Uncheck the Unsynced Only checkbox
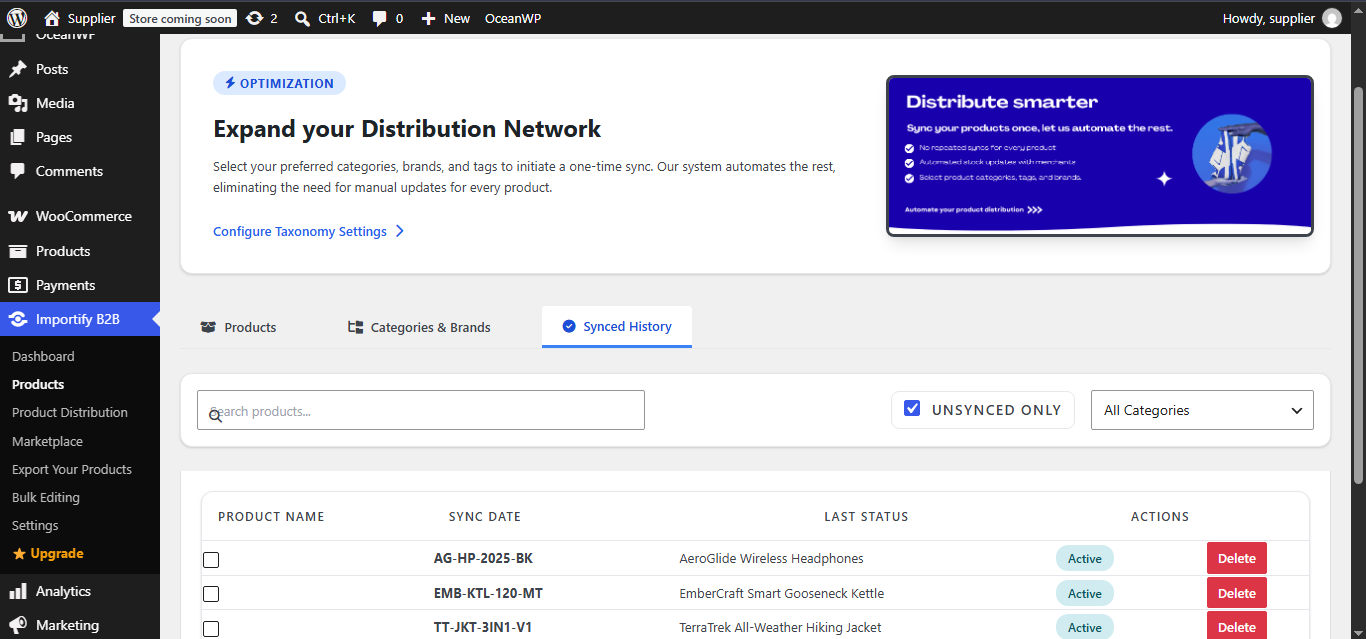This screenshot has height=639, width=1366. [912, 409]
